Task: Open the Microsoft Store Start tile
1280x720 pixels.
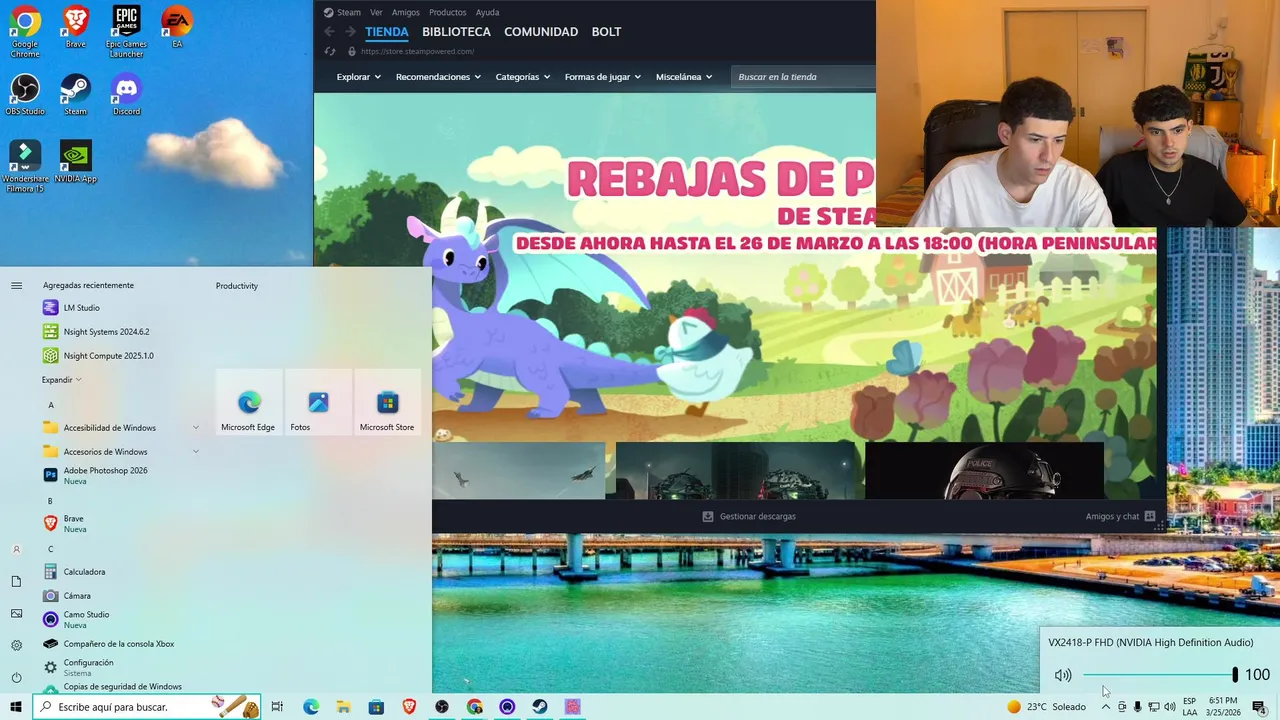Action: pyautogui.click(x=387, y=402)
